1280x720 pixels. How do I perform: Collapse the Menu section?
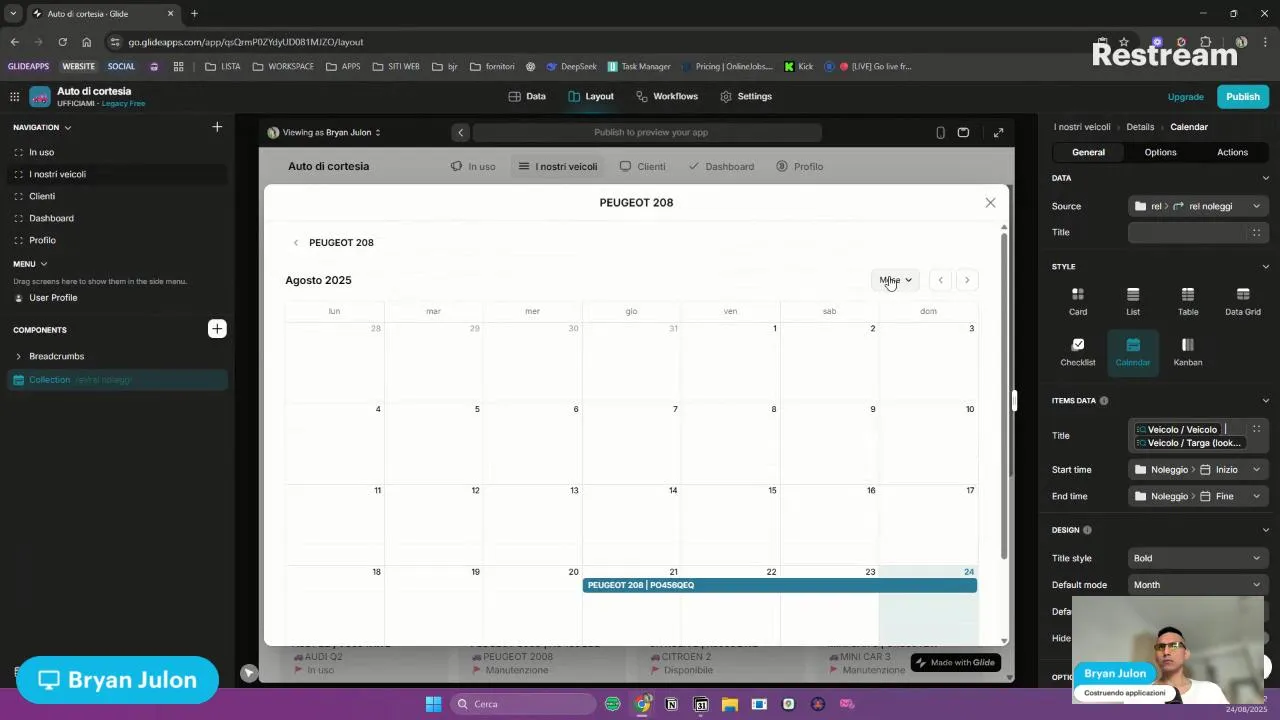[x=44, y=264]
